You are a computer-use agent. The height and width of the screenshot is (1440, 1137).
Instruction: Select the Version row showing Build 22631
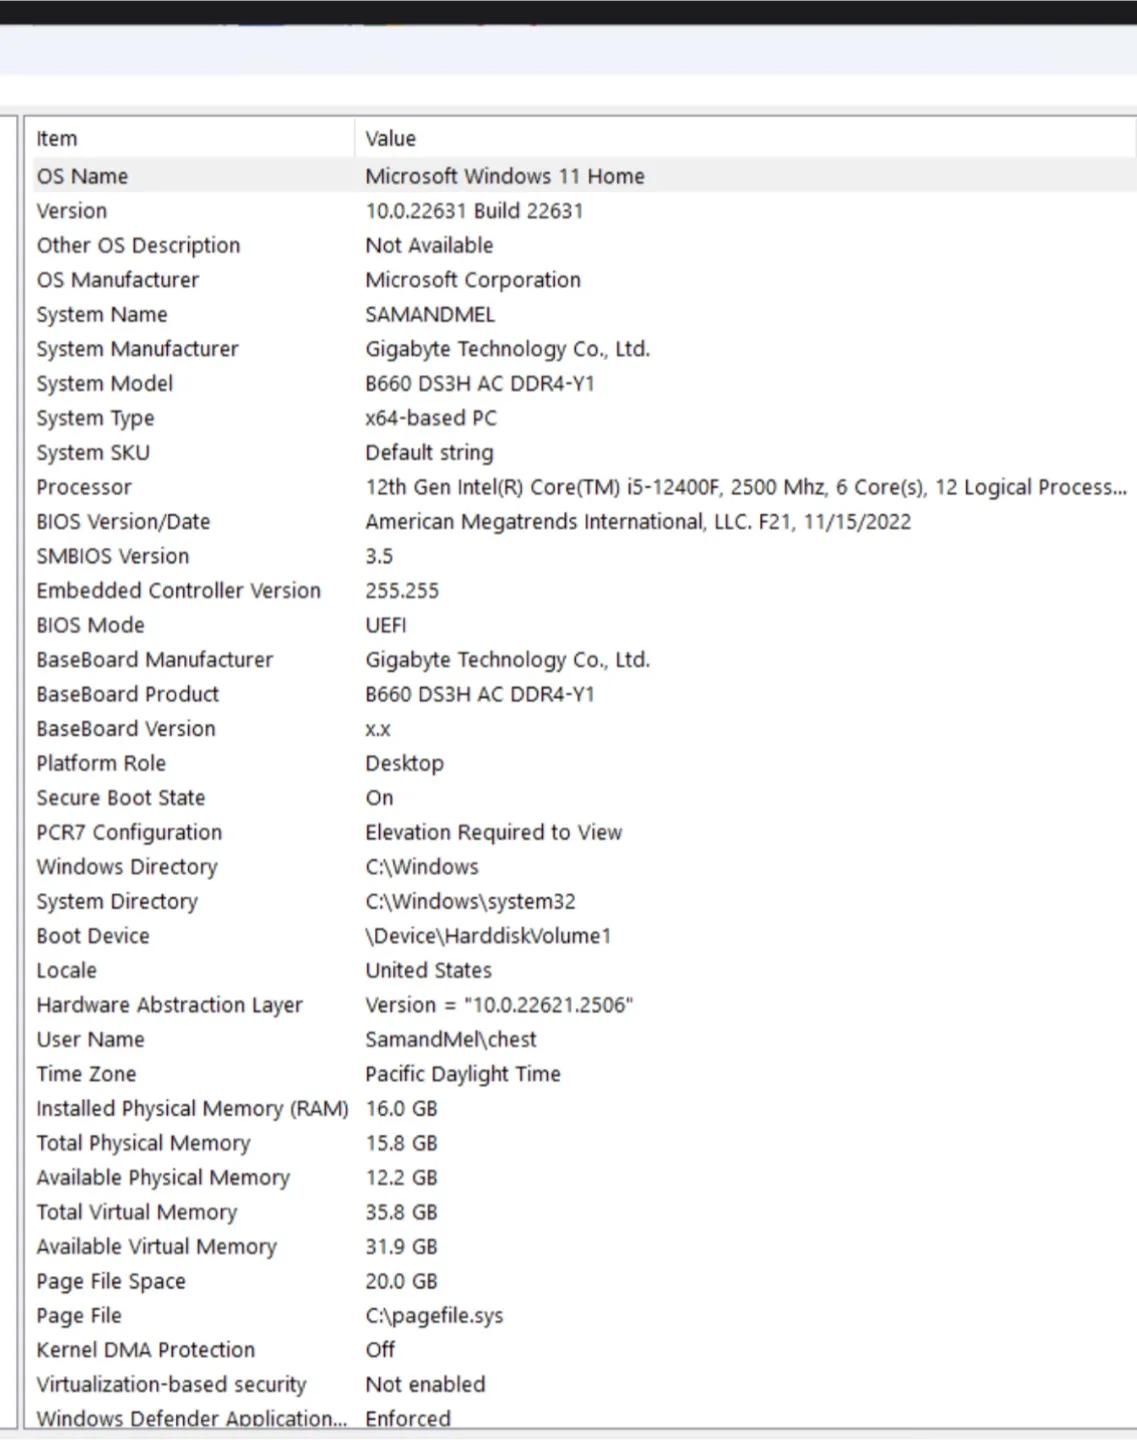pos(72,211)
